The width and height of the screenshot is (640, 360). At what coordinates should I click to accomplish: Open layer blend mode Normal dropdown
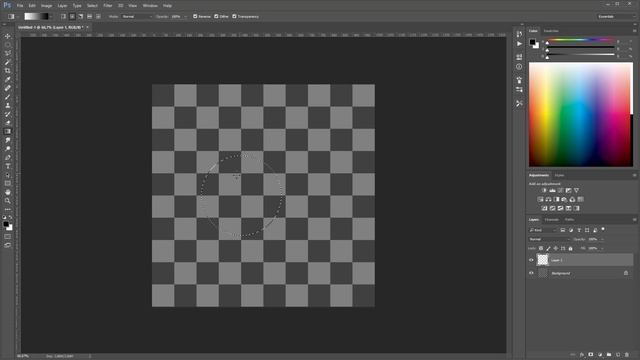coord(549,239)
